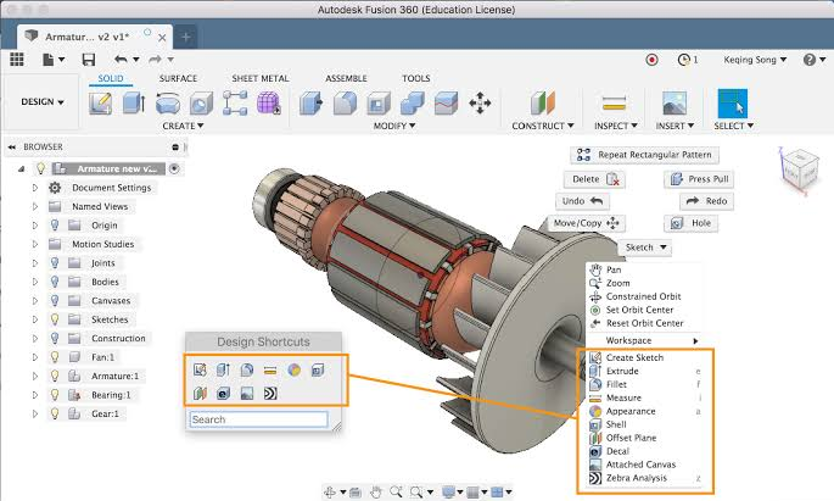Open the Sketch dropdown in marking menu
834x501 pixels.
pos(645,247)
